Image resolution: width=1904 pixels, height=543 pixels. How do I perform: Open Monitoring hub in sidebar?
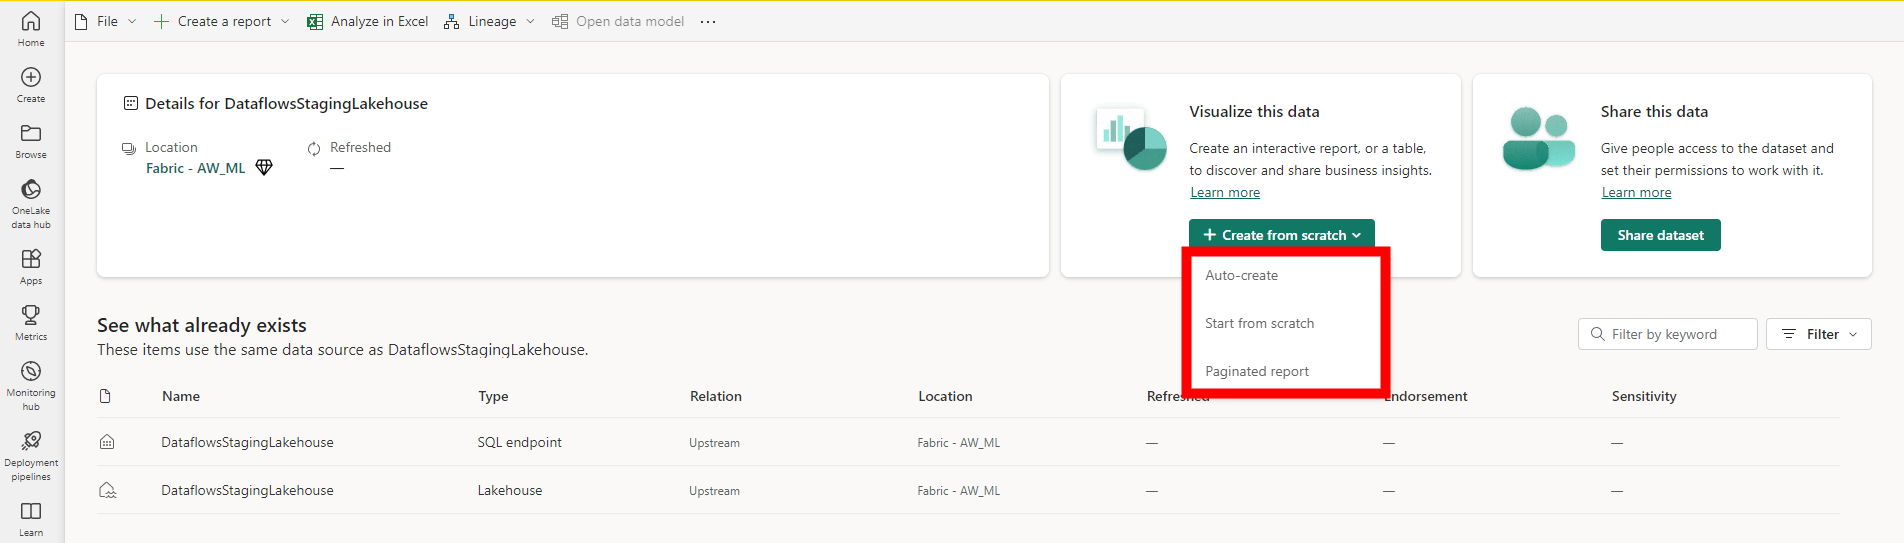point(31,372)
